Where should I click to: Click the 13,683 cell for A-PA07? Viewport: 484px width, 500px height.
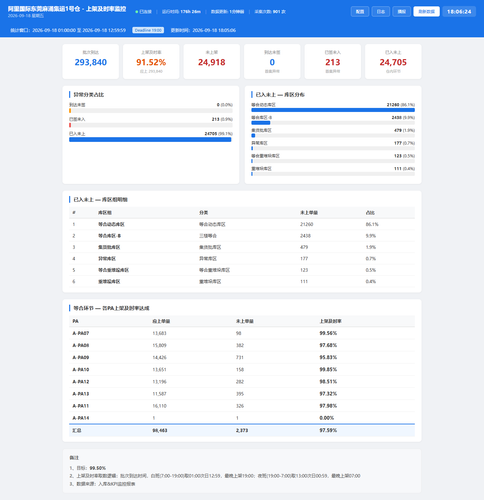(159, 333)
